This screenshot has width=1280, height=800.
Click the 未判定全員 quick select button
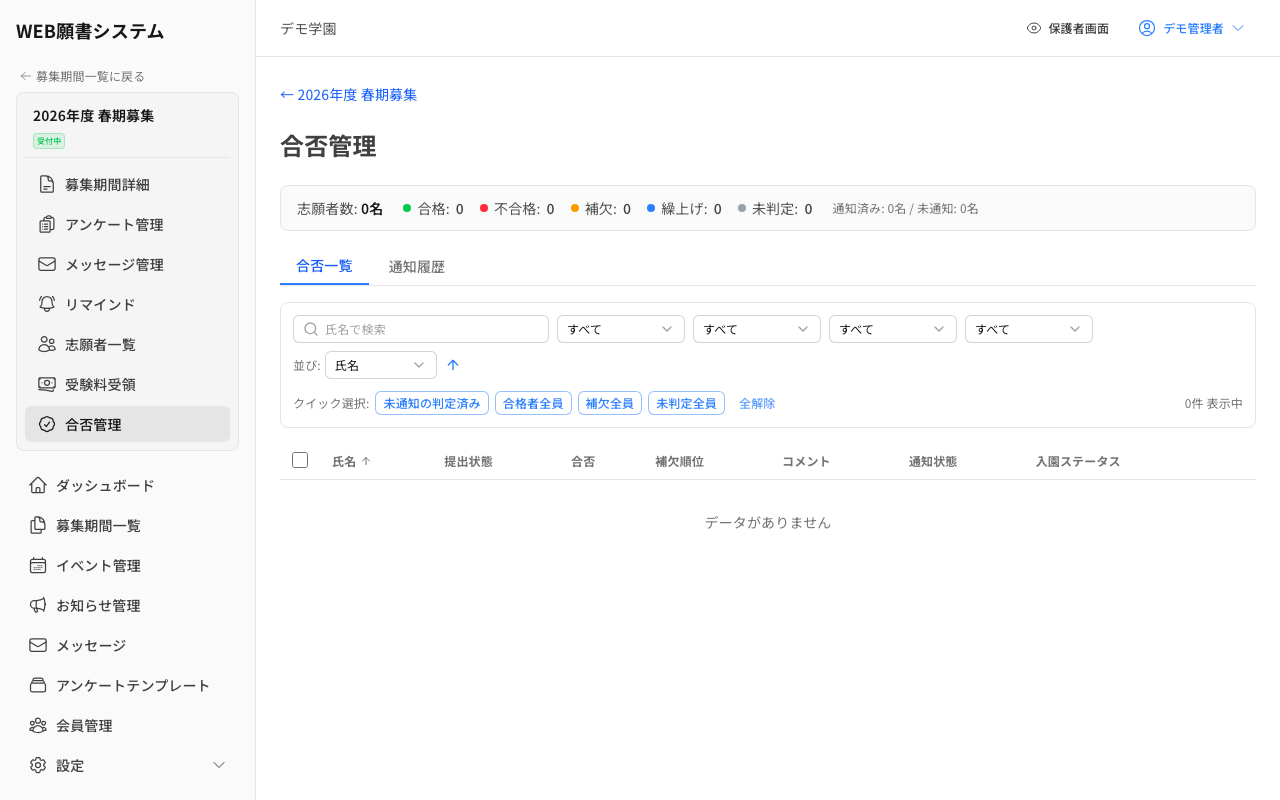point(686,403)
